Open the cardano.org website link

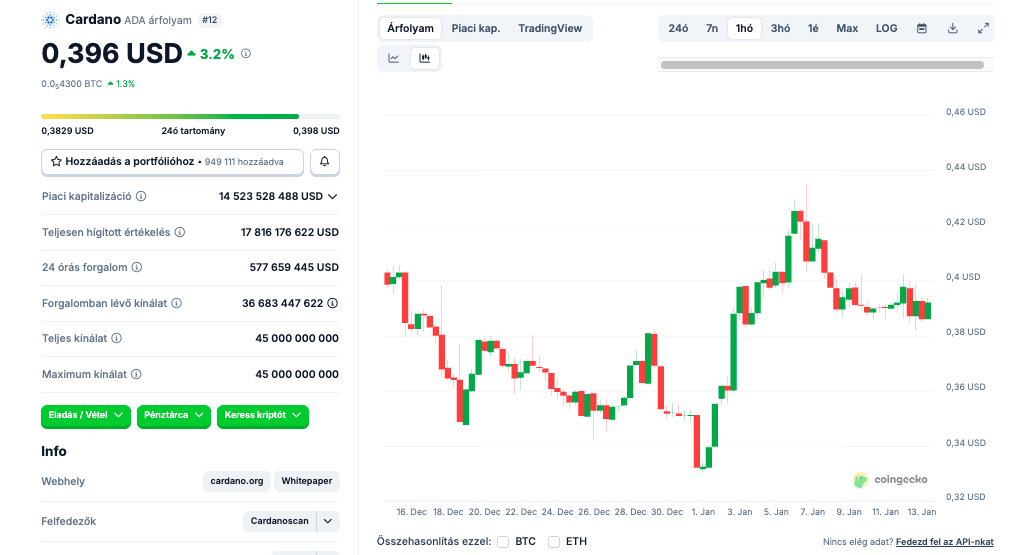237,481
